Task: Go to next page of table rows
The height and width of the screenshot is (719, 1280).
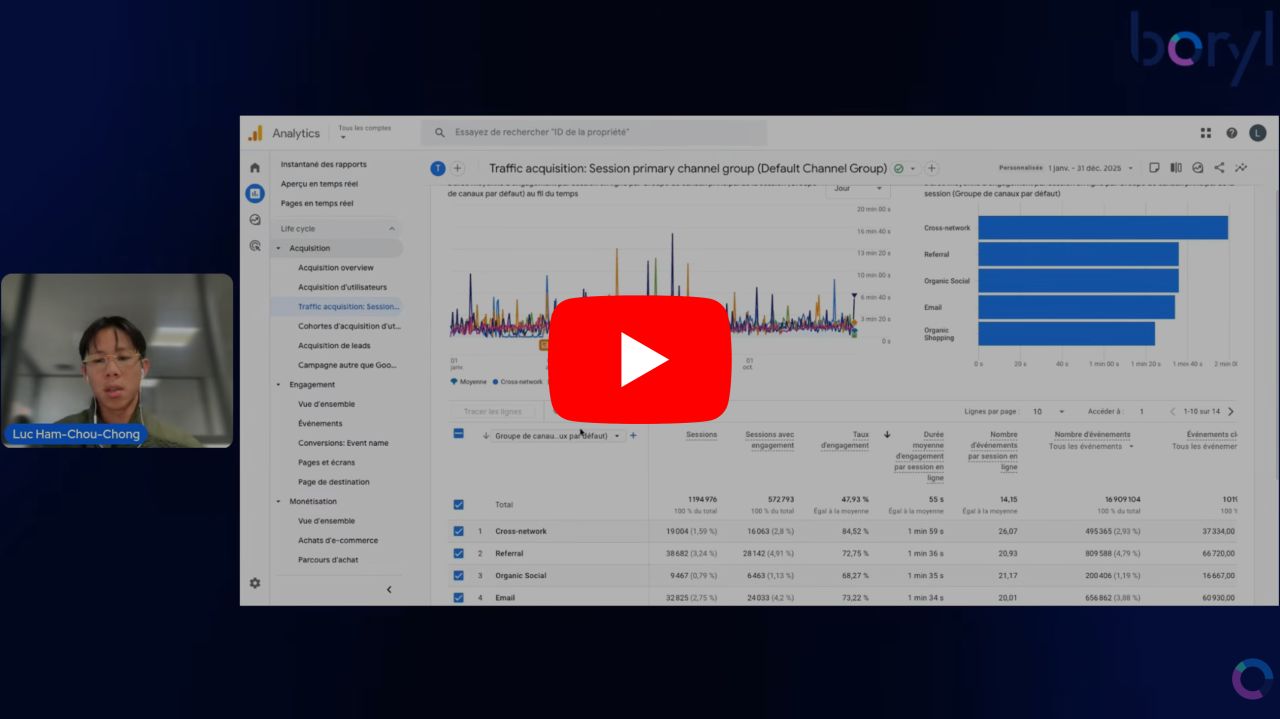Action: (1231, 411)
